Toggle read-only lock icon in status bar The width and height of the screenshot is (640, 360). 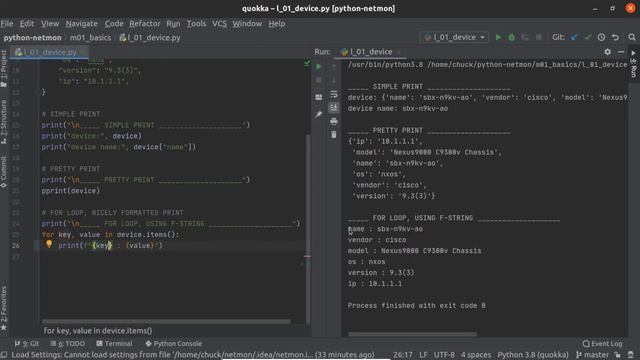click(x=618, y=355)
